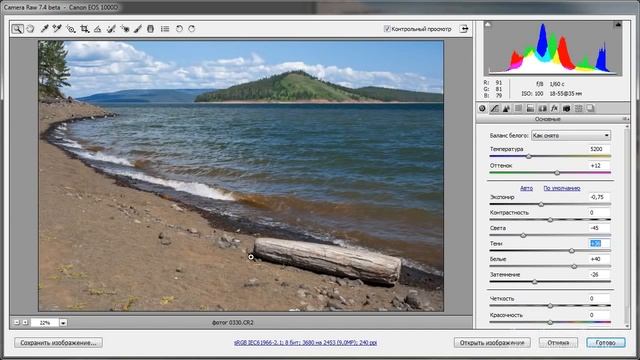Toggle shadow clipping warning on histogram
This screenshot has width=640, height=360.
click(488, 25)
